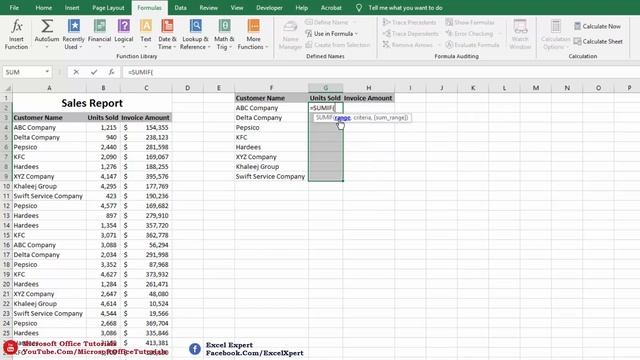Select column A header
Screen dimensions: 640x360
point(49,88)
